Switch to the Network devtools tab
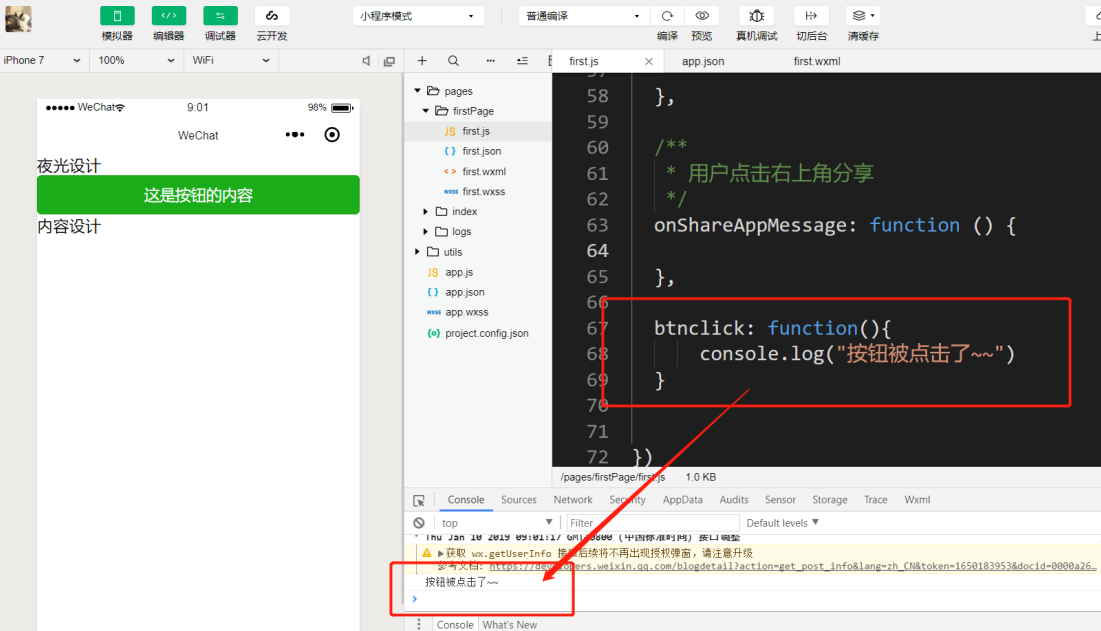This screenshot has height=631, width=1101. 573,500
